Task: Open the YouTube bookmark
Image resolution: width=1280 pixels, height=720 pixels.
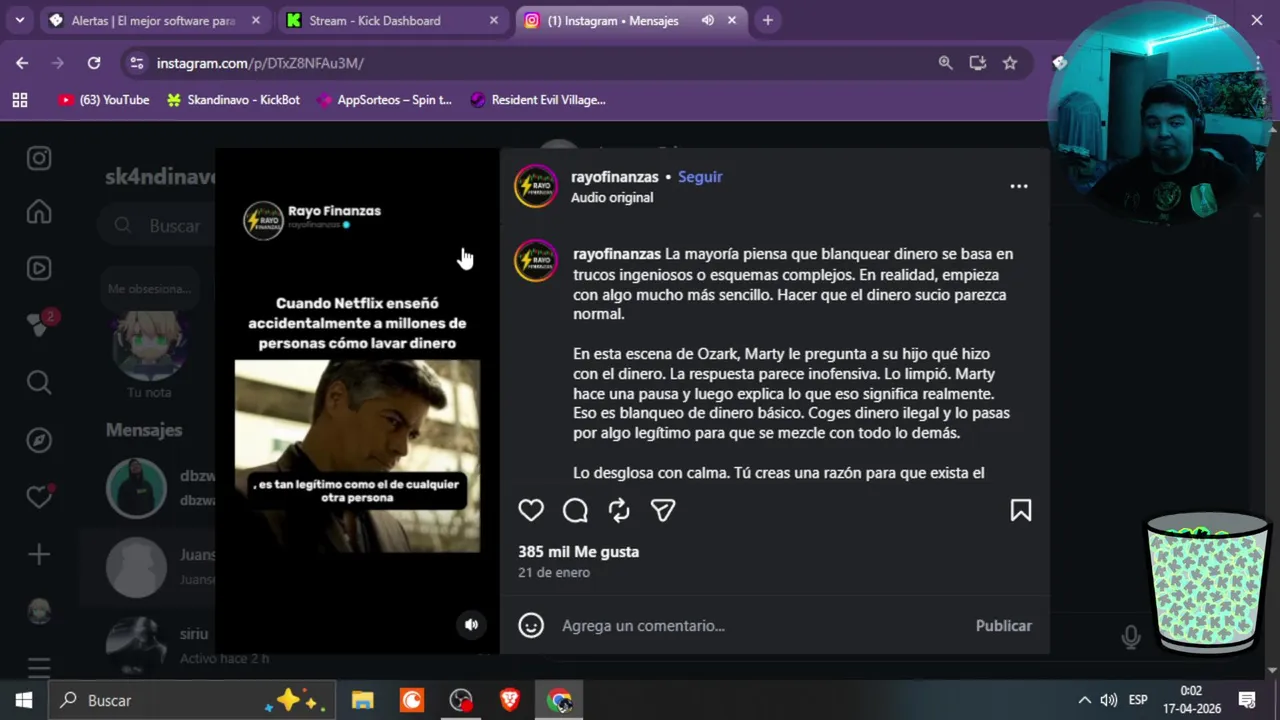Action: click(x=104, y=100)
